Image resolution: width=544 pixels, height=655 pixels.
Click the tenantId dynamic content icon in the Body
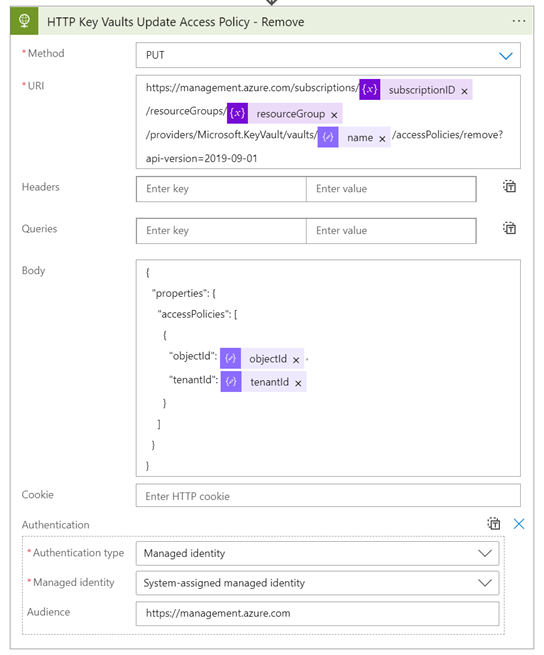click(231, 381)
